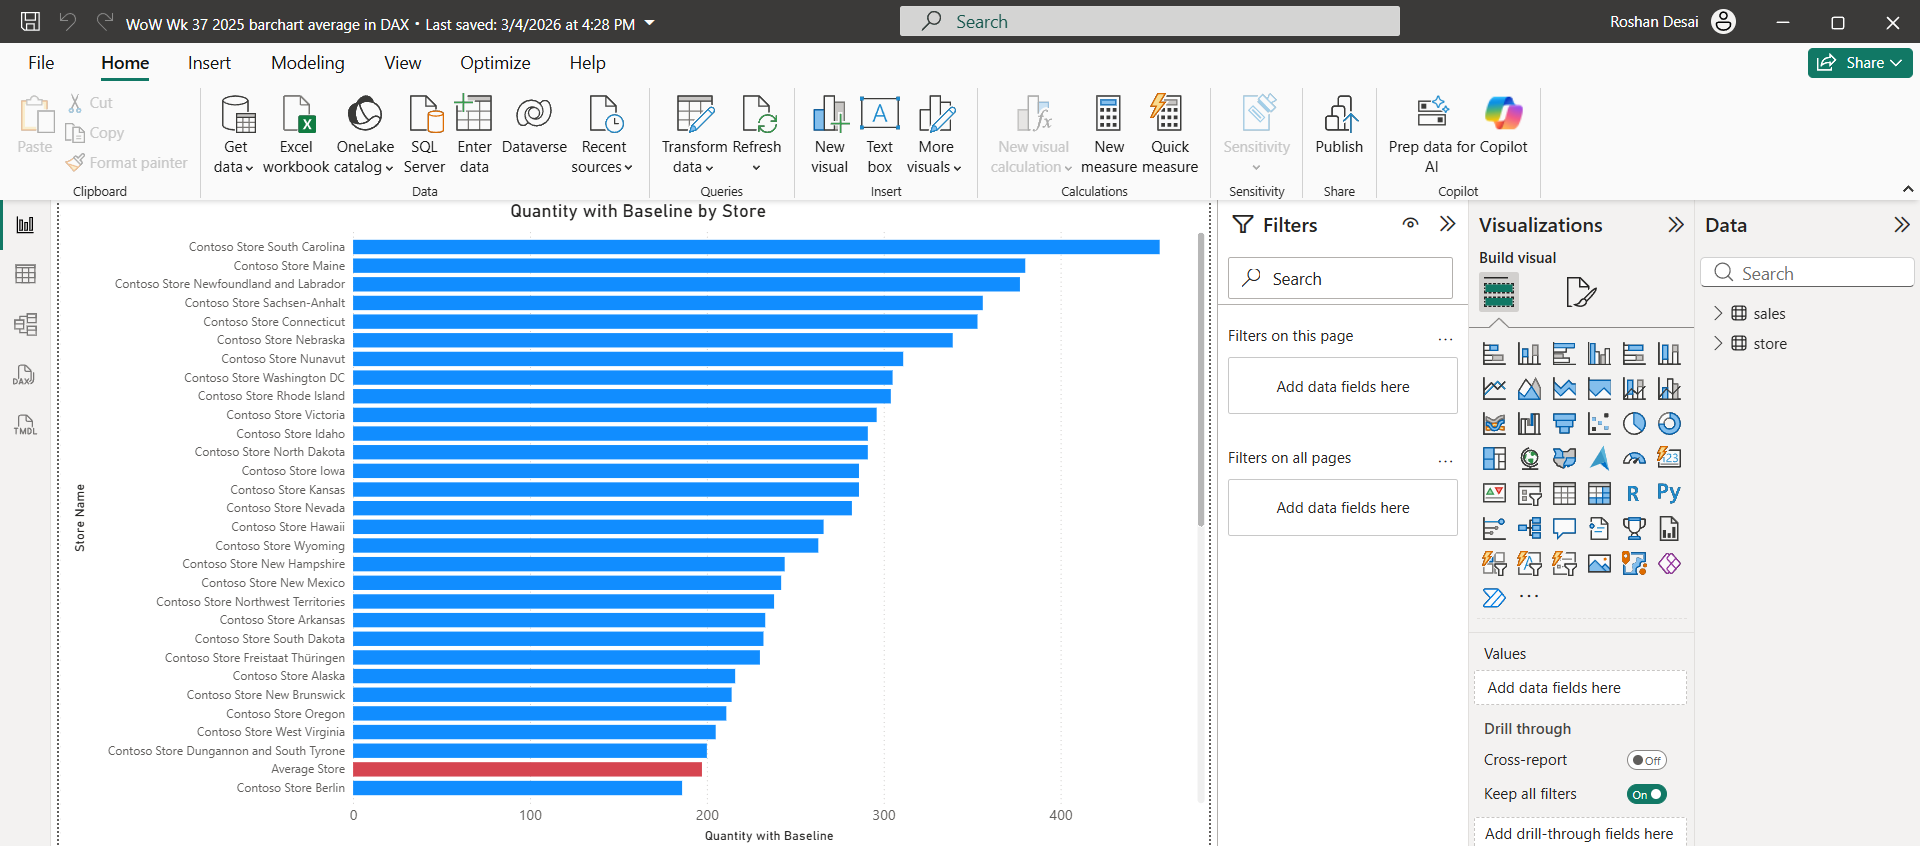1920x846 pixels.
Task: Select the donut chart visualization
Action: point(1669,424)
